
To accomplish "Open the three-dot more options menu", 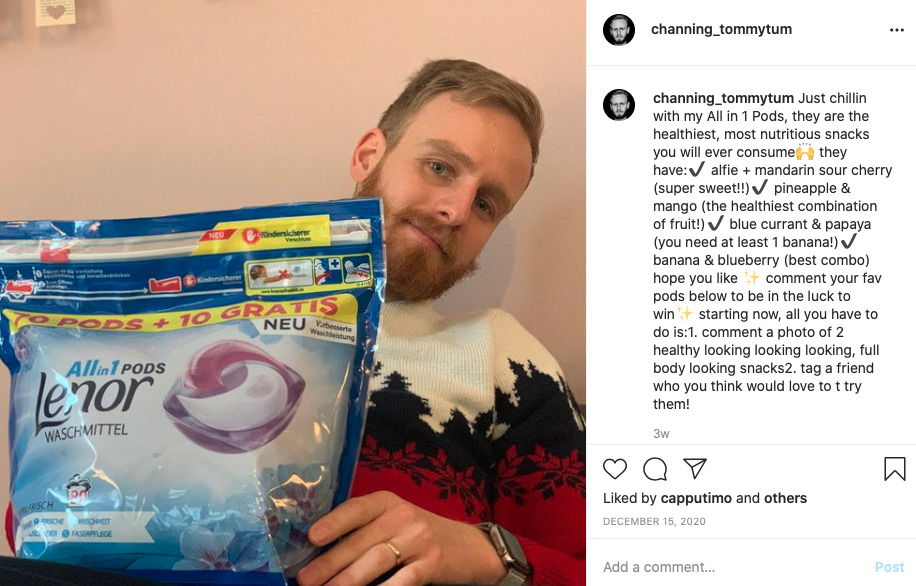I will (x=897, y=30).
